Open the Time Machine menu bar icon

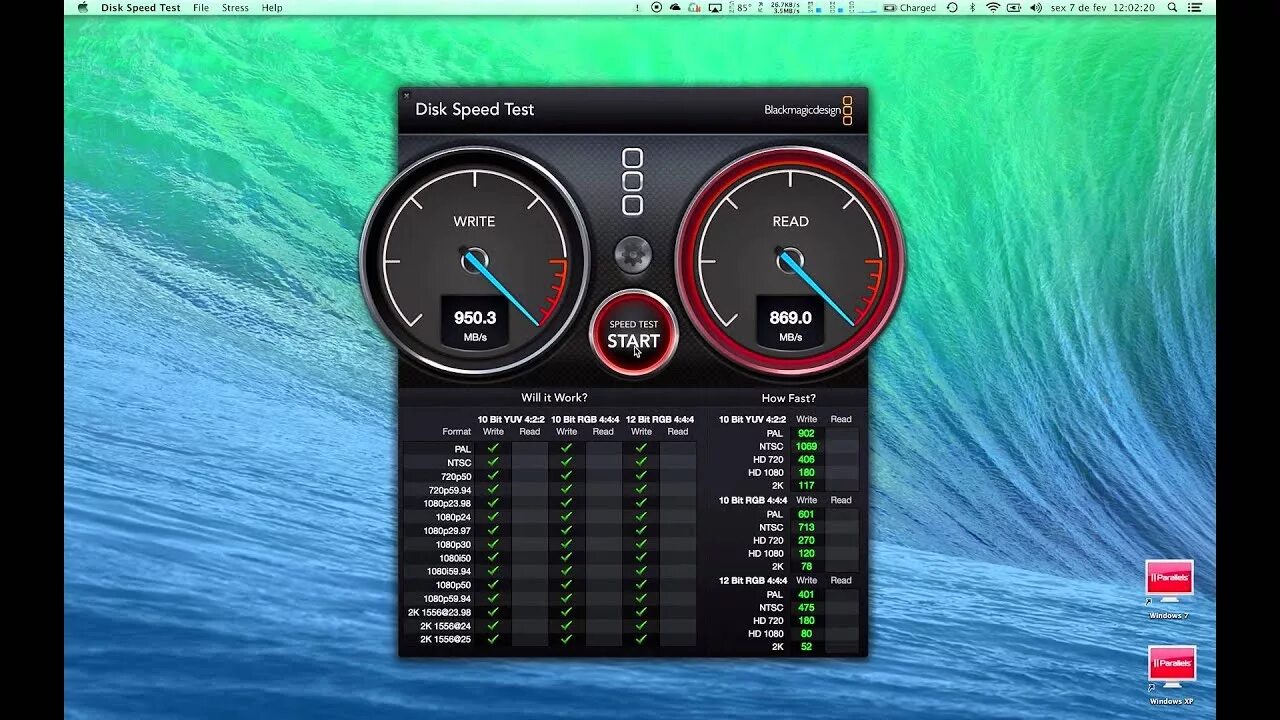pos(952,7)
